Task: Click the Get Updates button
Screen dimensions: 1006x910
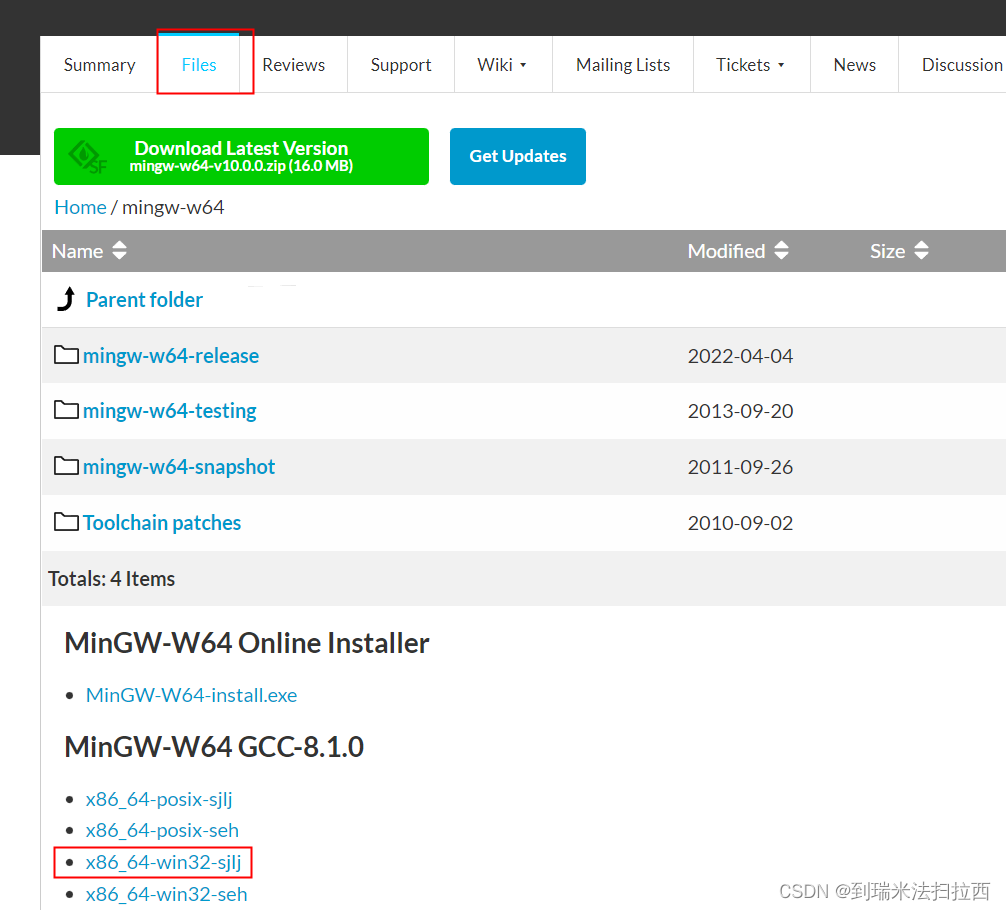Action: pyautogui.click(x=518, y=157)
